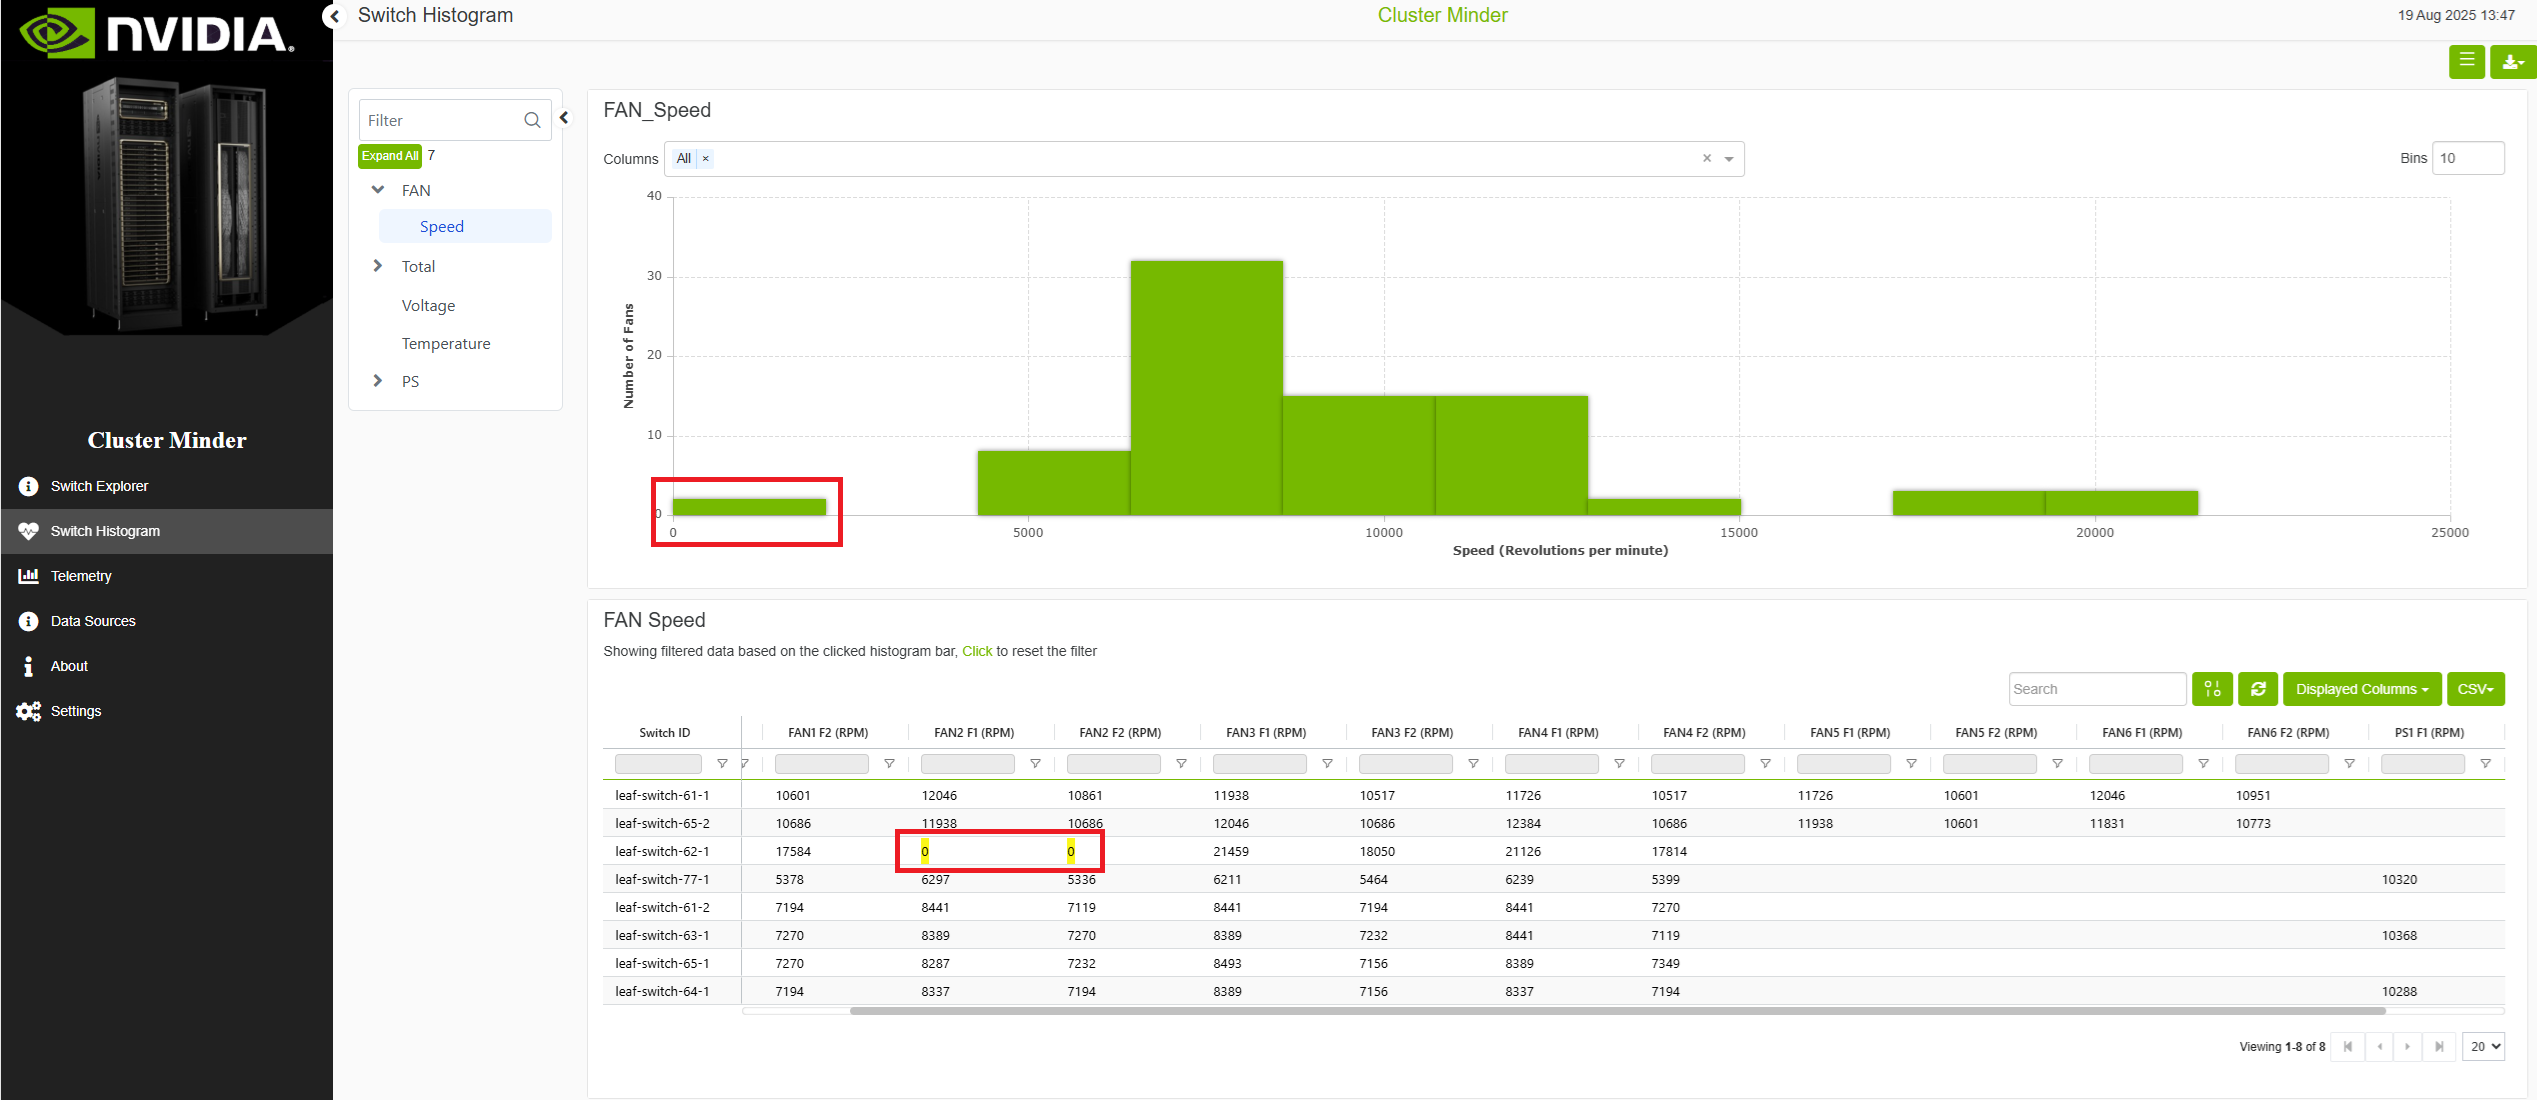The height and width of the screenshot is (1100, 2537).
Task: Focus the table Search field
Action: coord(2097,689)
